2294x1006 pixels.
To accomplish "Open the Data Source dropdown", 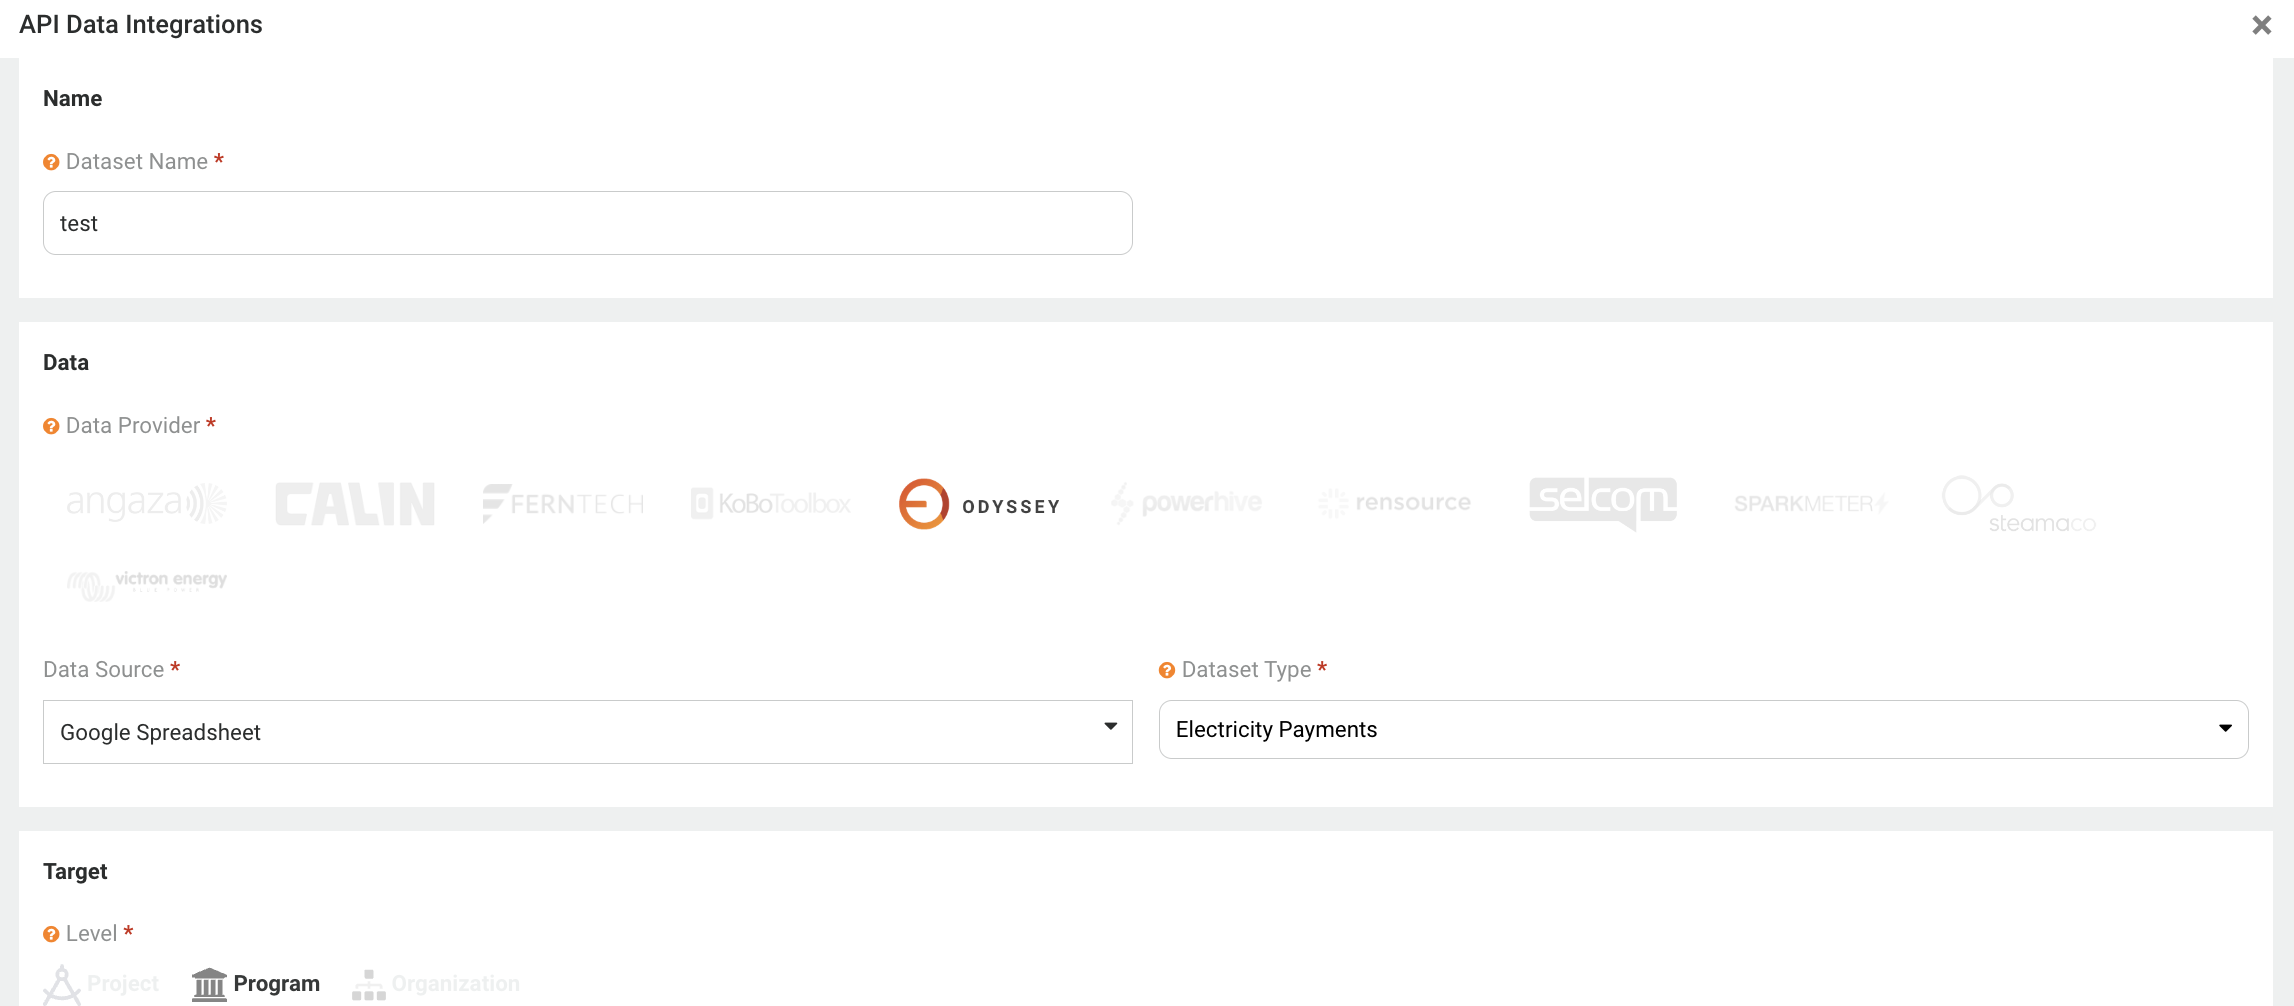I will [588, 732].
